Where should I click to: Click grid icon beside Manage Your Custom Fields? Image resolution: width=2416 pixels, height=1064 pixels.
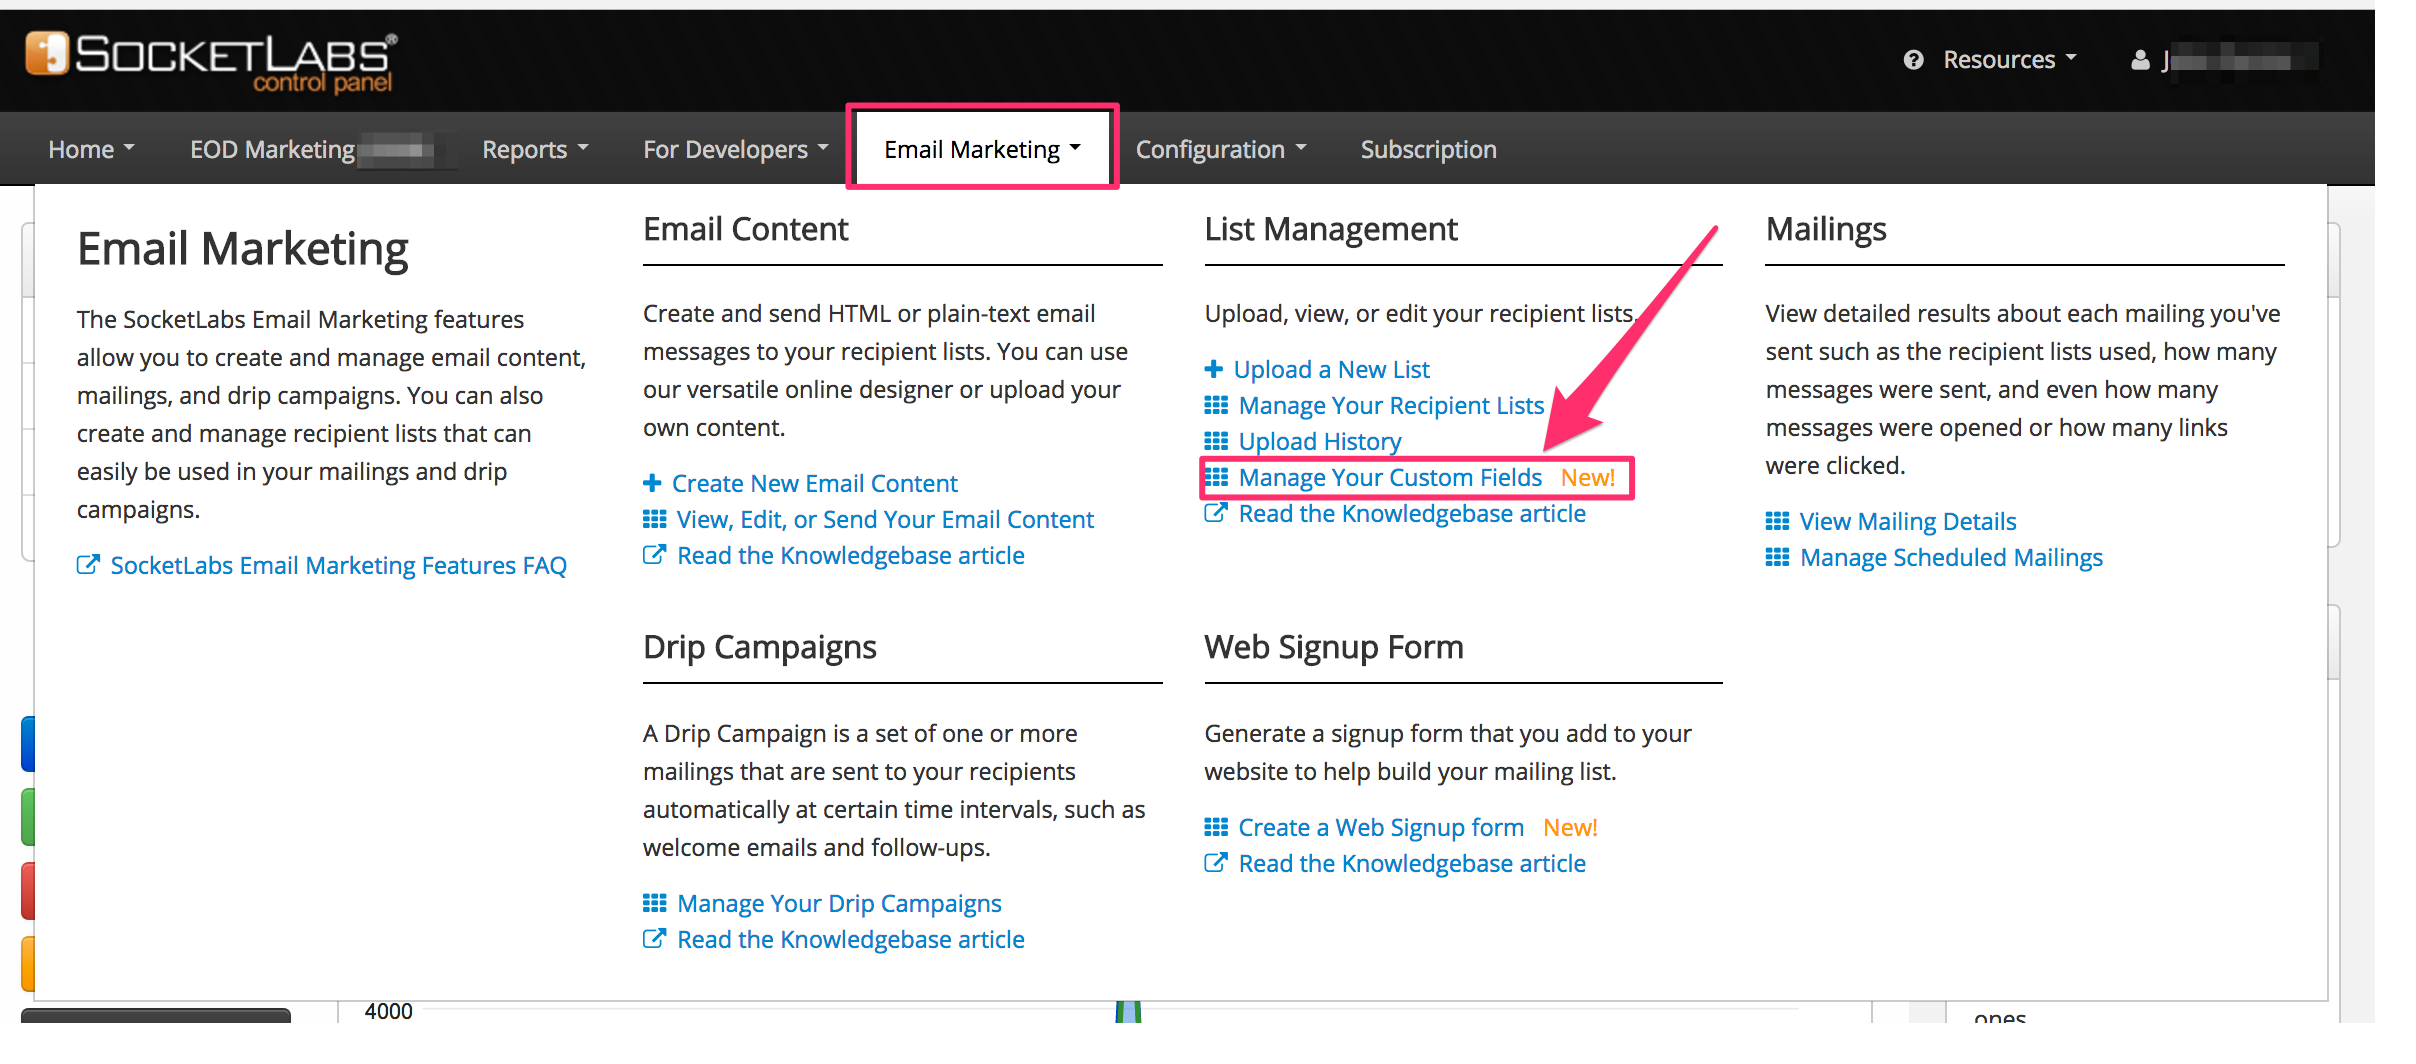click(1216, 477)
